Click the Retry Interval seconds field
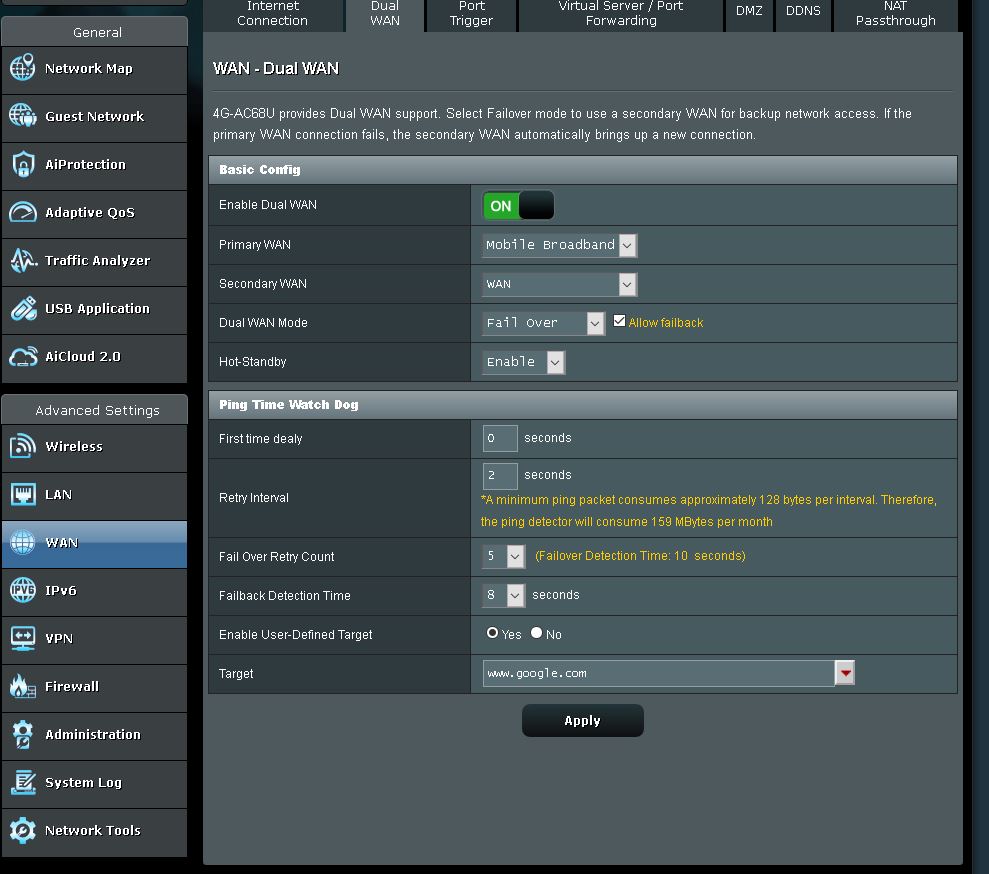This screenshot has width=989, height=874. pos(500,476)
